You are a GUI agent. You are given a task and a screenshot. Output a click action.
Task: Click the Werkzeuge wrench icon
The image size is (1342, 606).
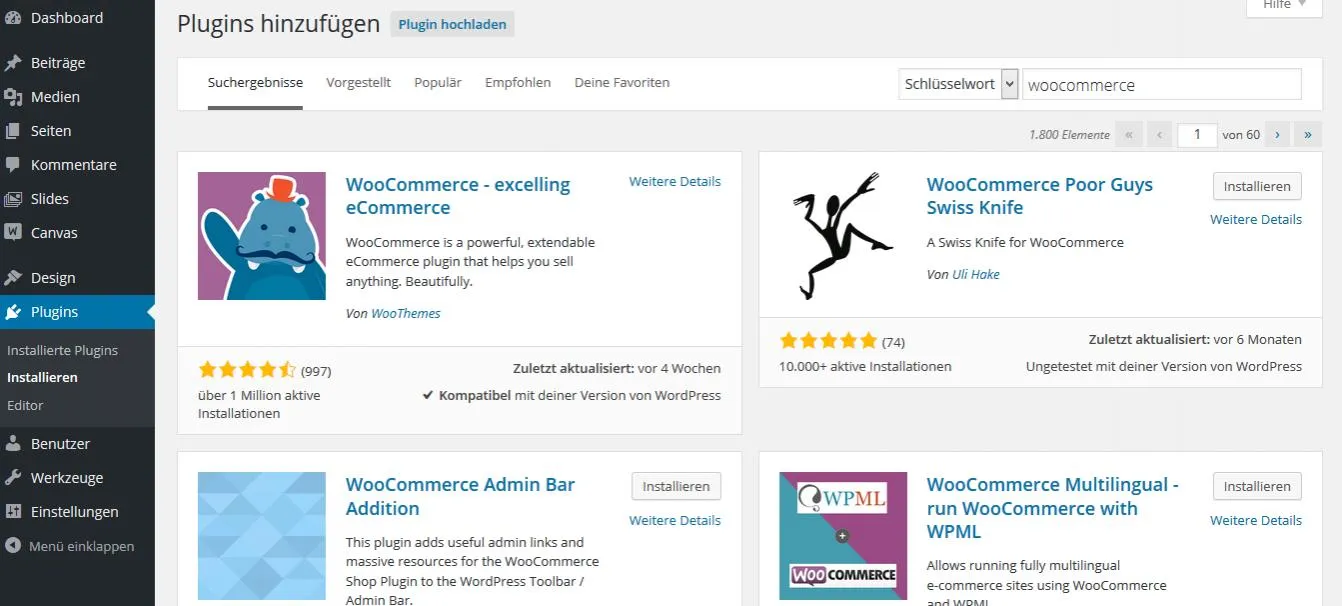13,478
